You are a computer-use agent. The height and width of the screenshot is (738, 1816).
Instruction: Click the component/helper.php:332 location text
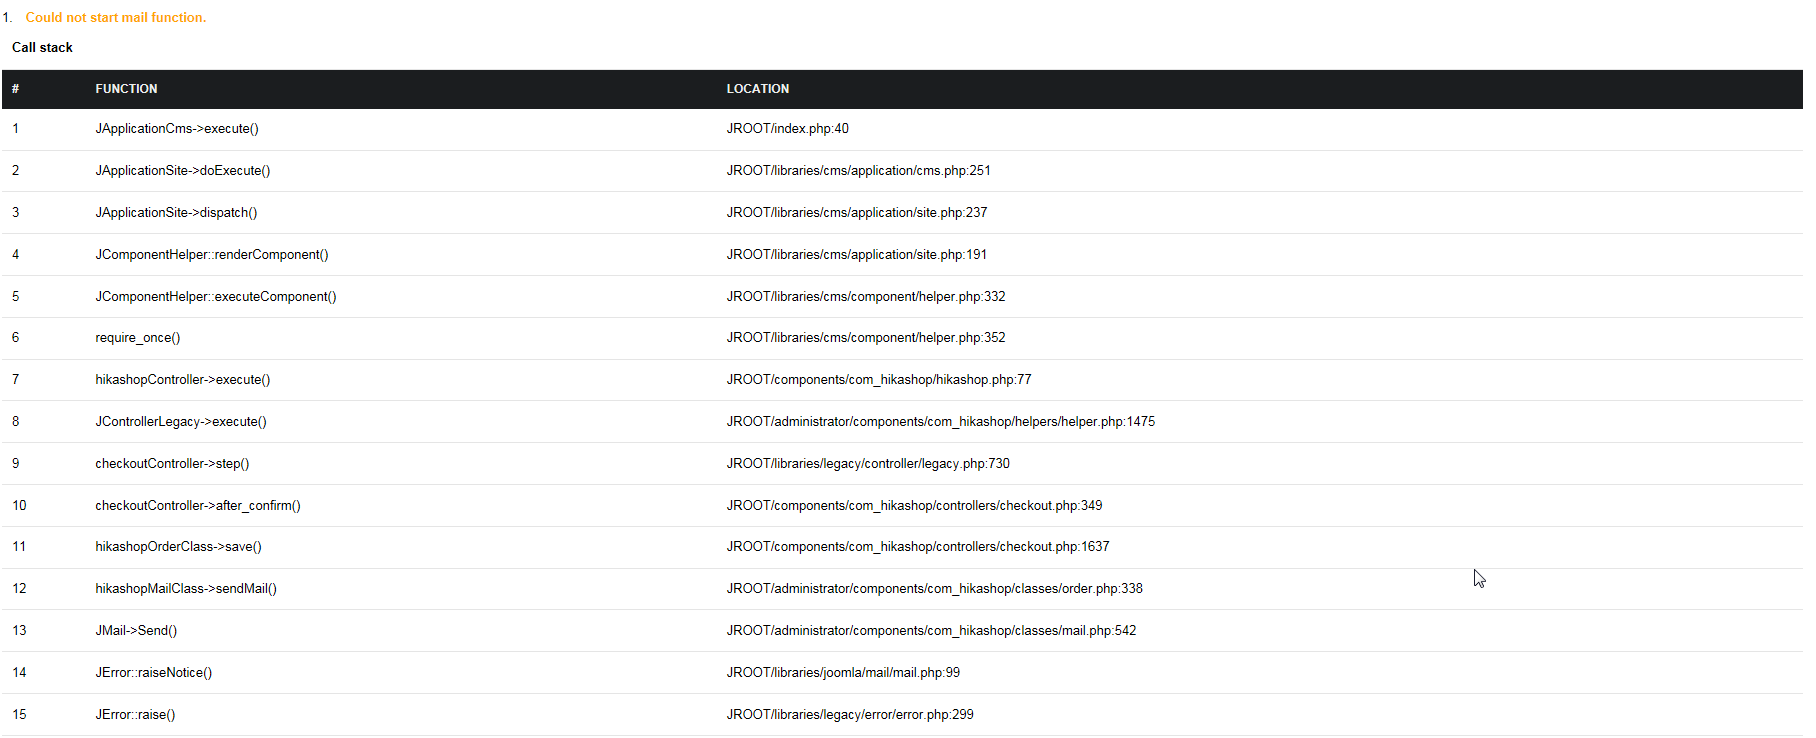coord(865,297)
